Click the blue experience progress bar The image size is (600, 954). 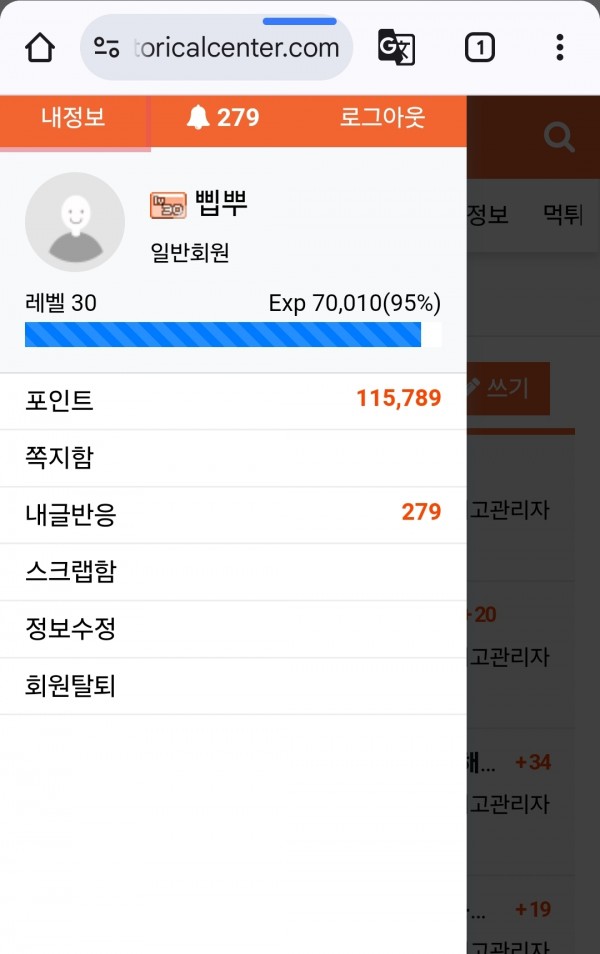click(x=233, y=335)
